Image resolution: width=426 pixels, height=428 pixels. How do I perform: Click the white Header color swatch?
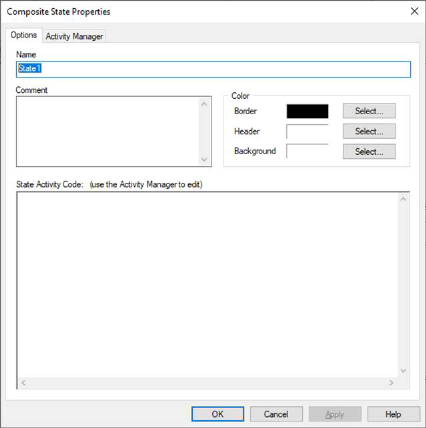(x=307, y=131)
